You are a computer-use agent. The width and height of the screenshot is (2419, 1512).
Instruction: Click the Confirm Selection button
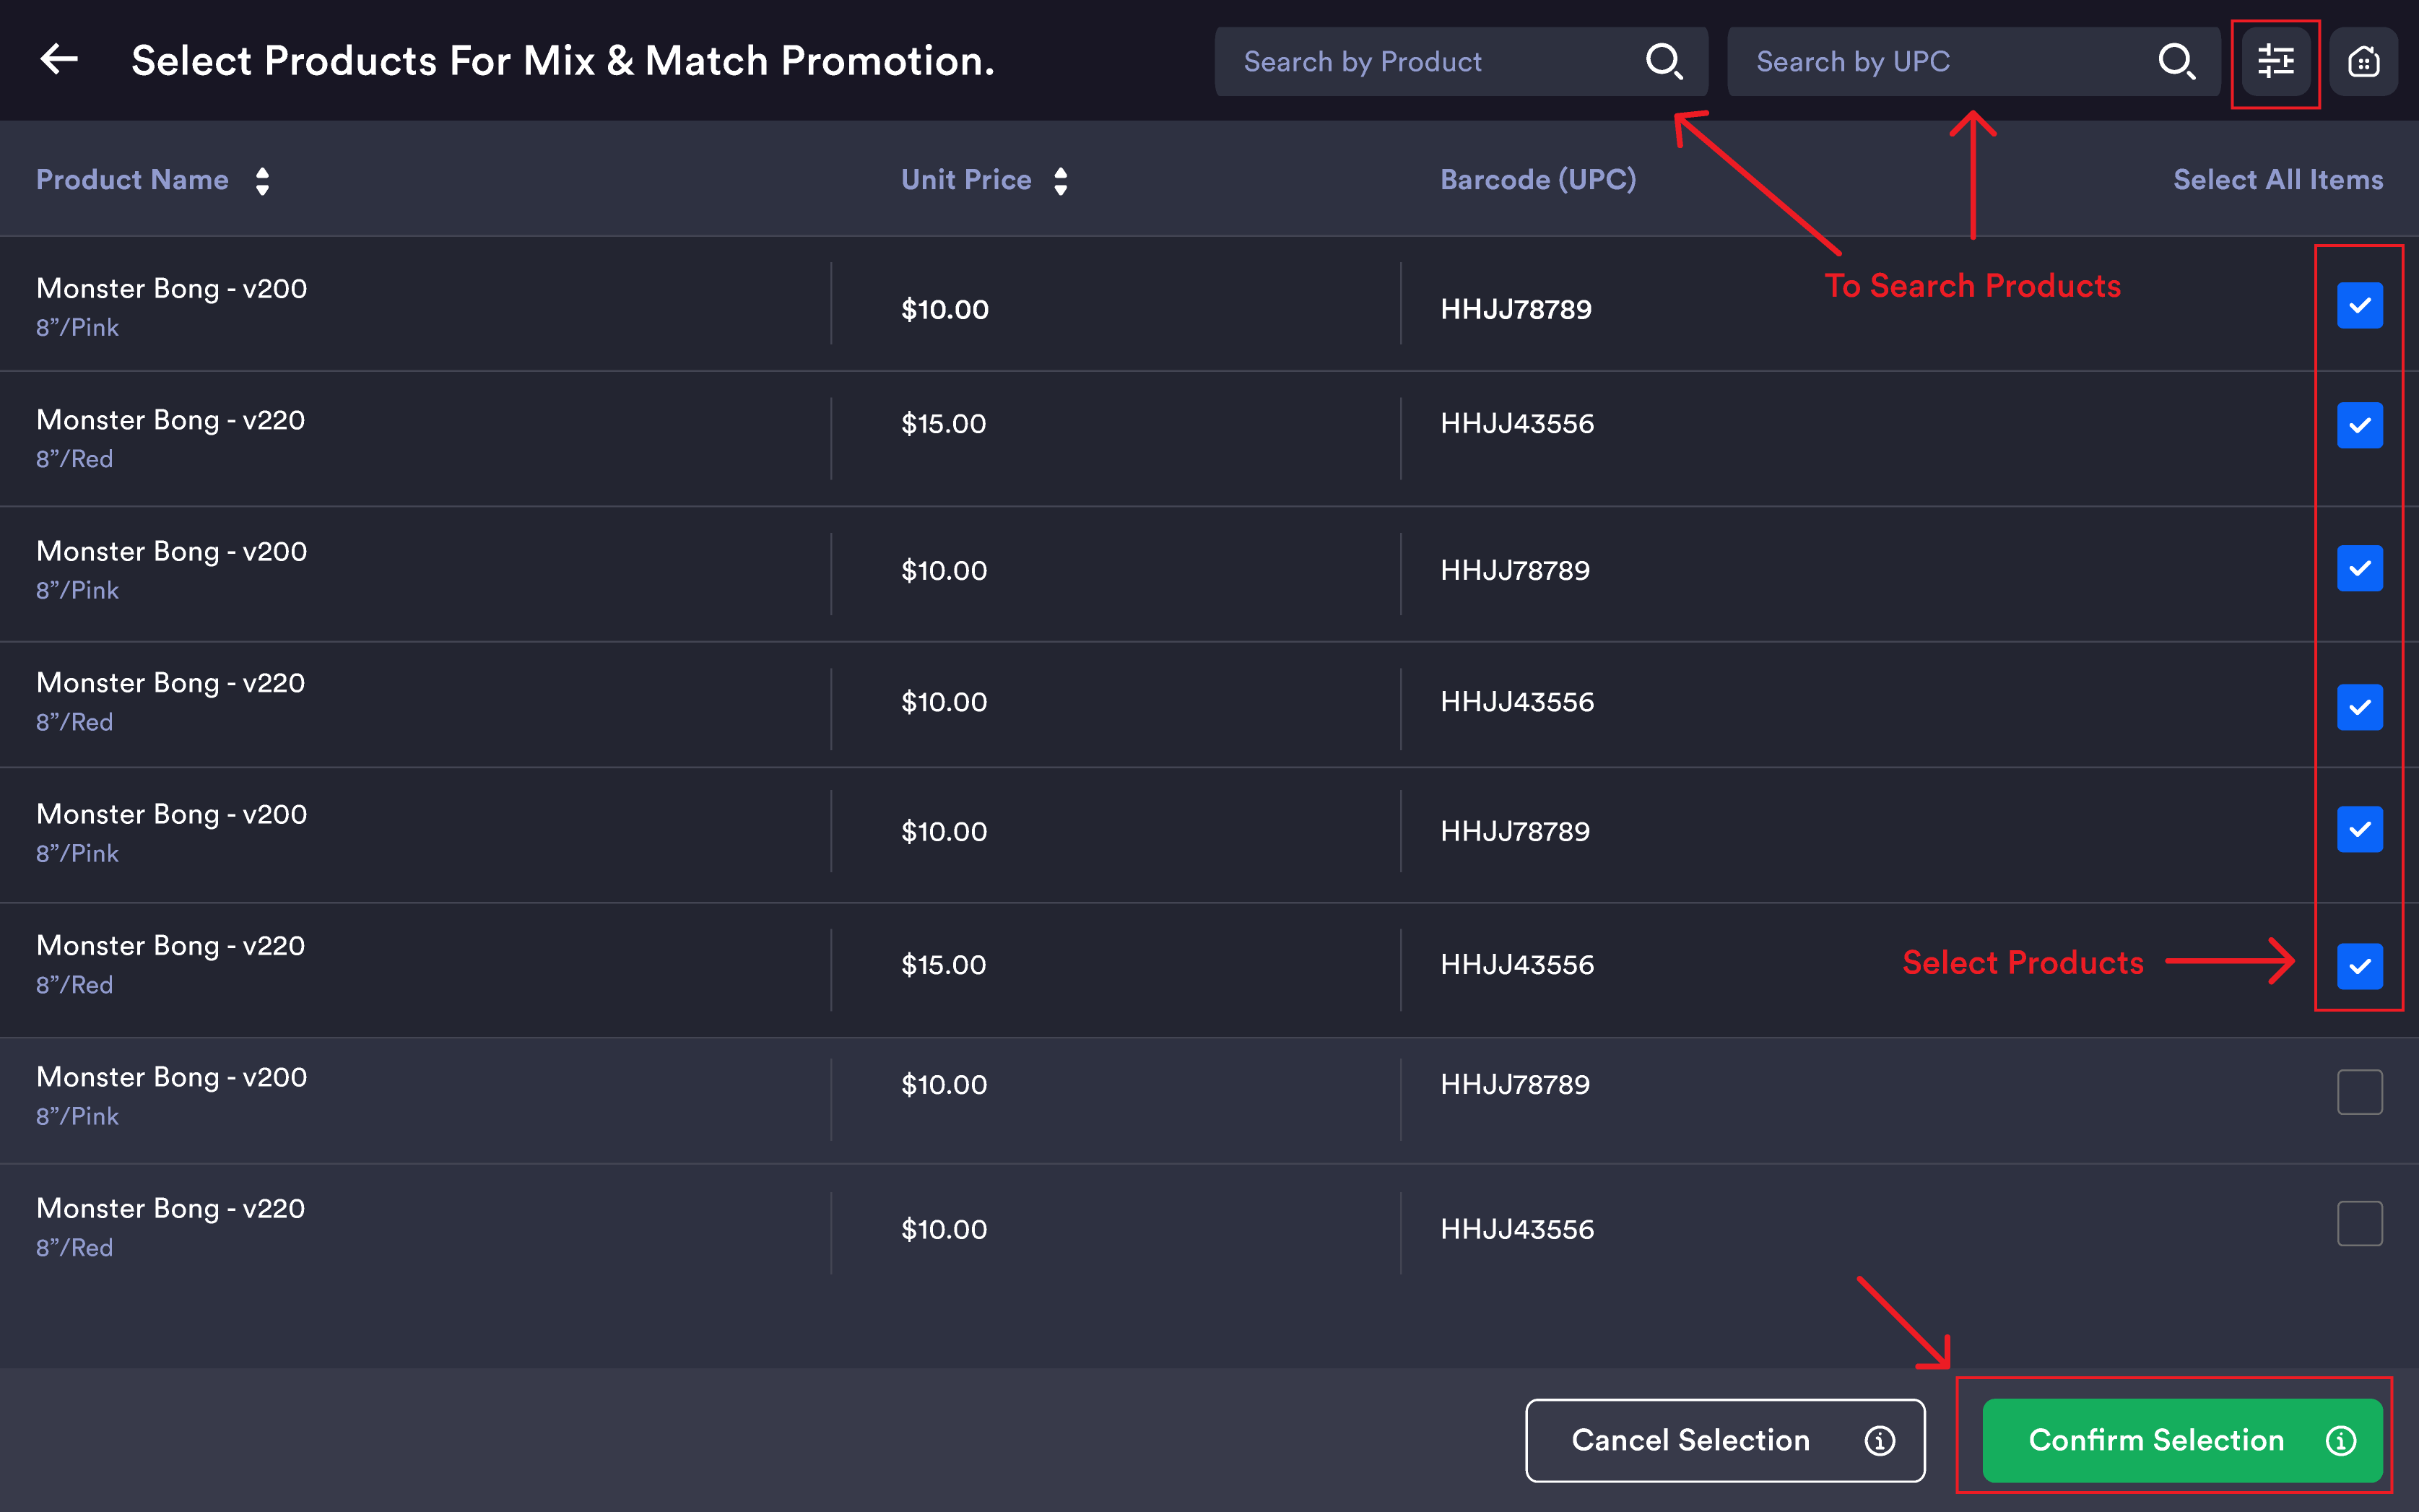(2182, 1440)
